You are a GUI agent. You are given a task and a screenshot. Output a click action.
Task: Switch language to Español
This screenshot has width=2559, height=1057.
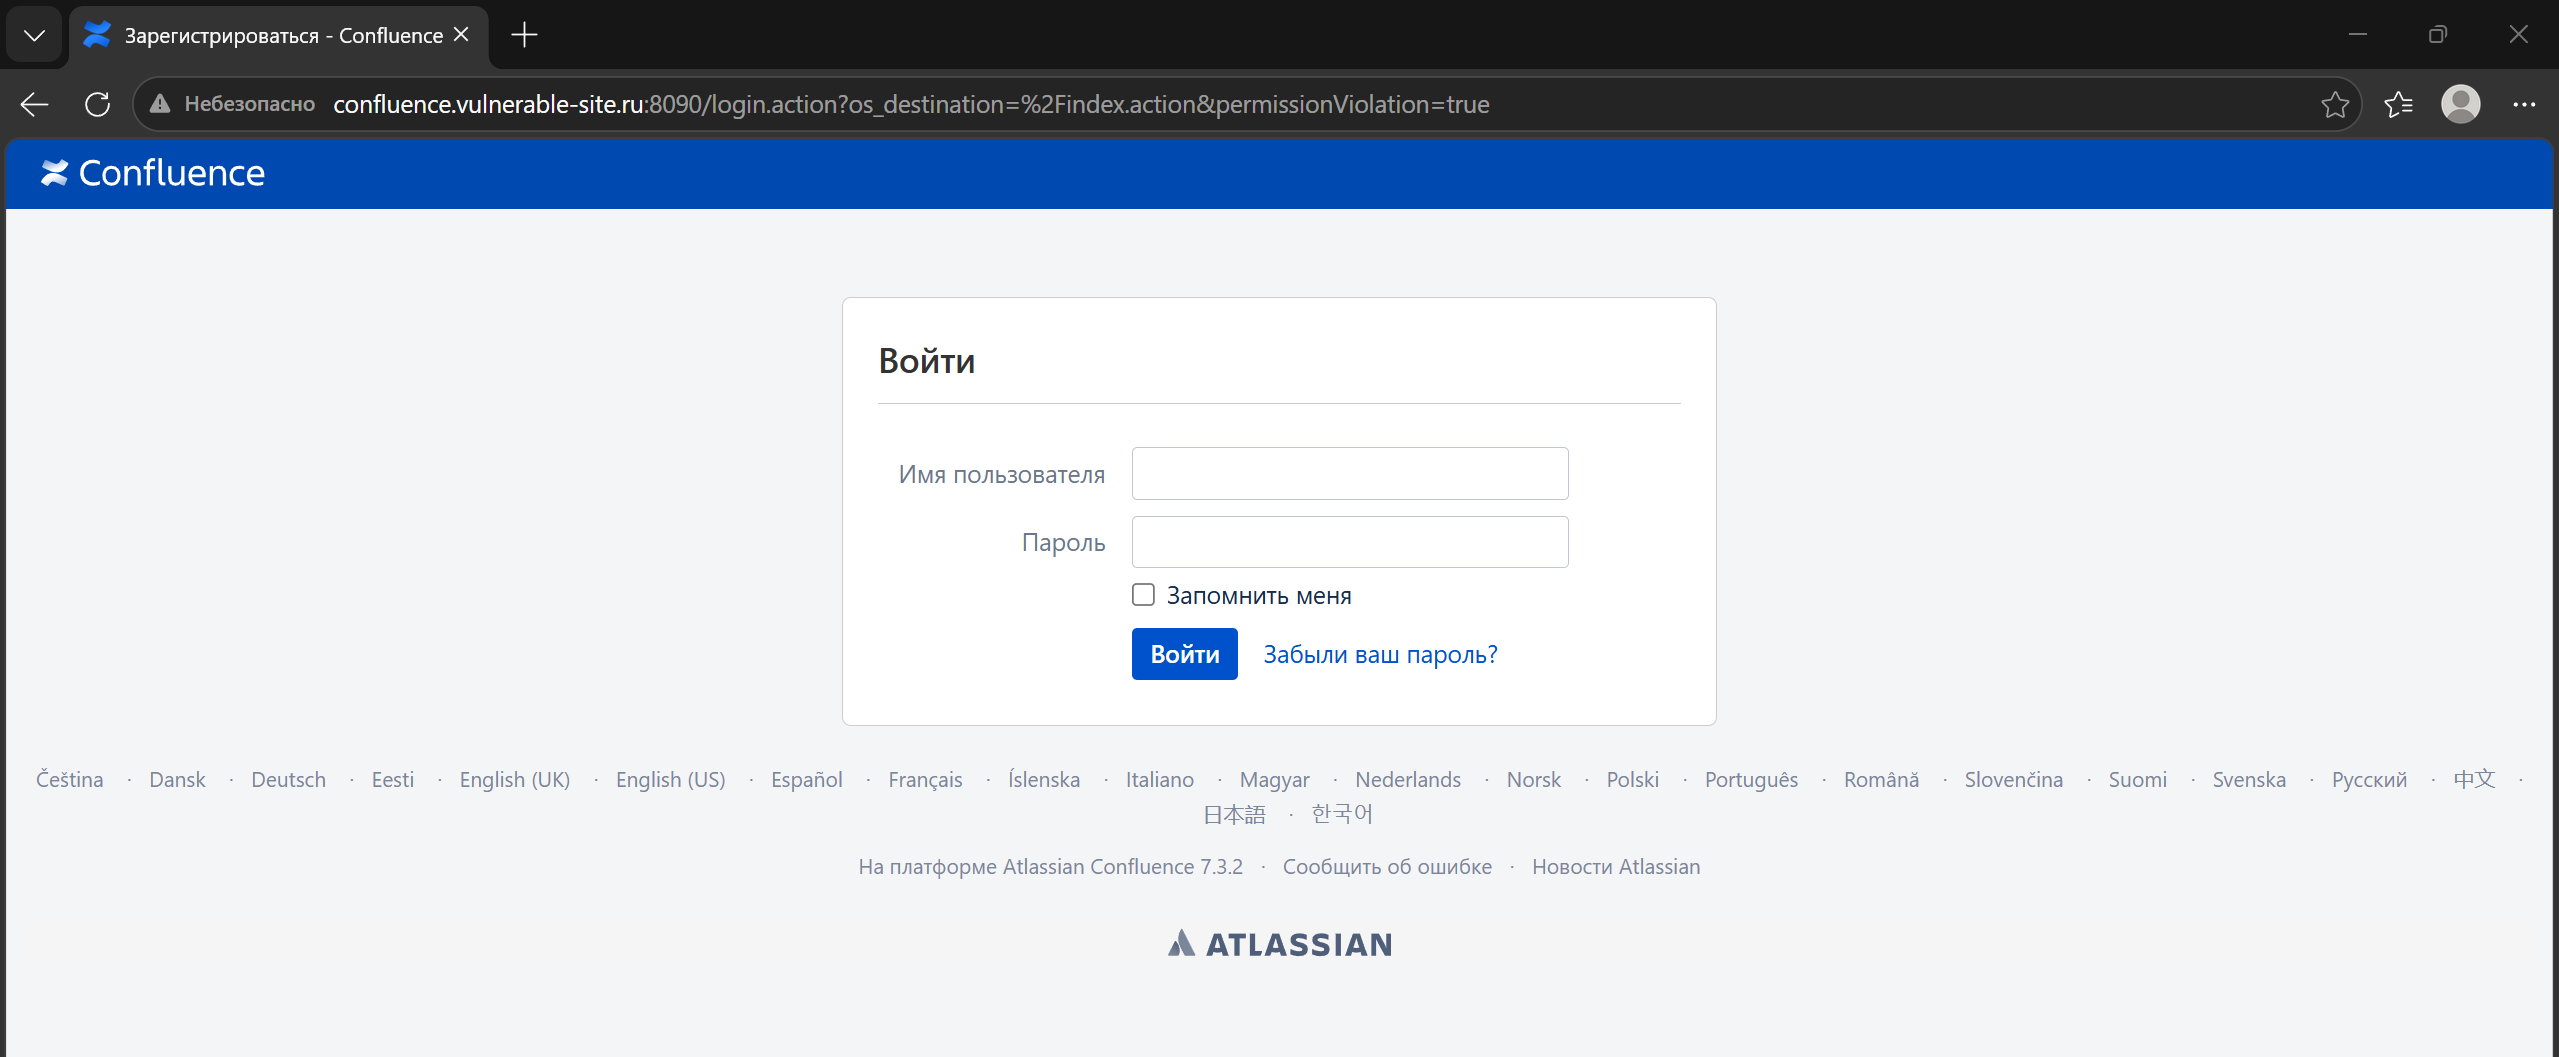pos(807,780)
